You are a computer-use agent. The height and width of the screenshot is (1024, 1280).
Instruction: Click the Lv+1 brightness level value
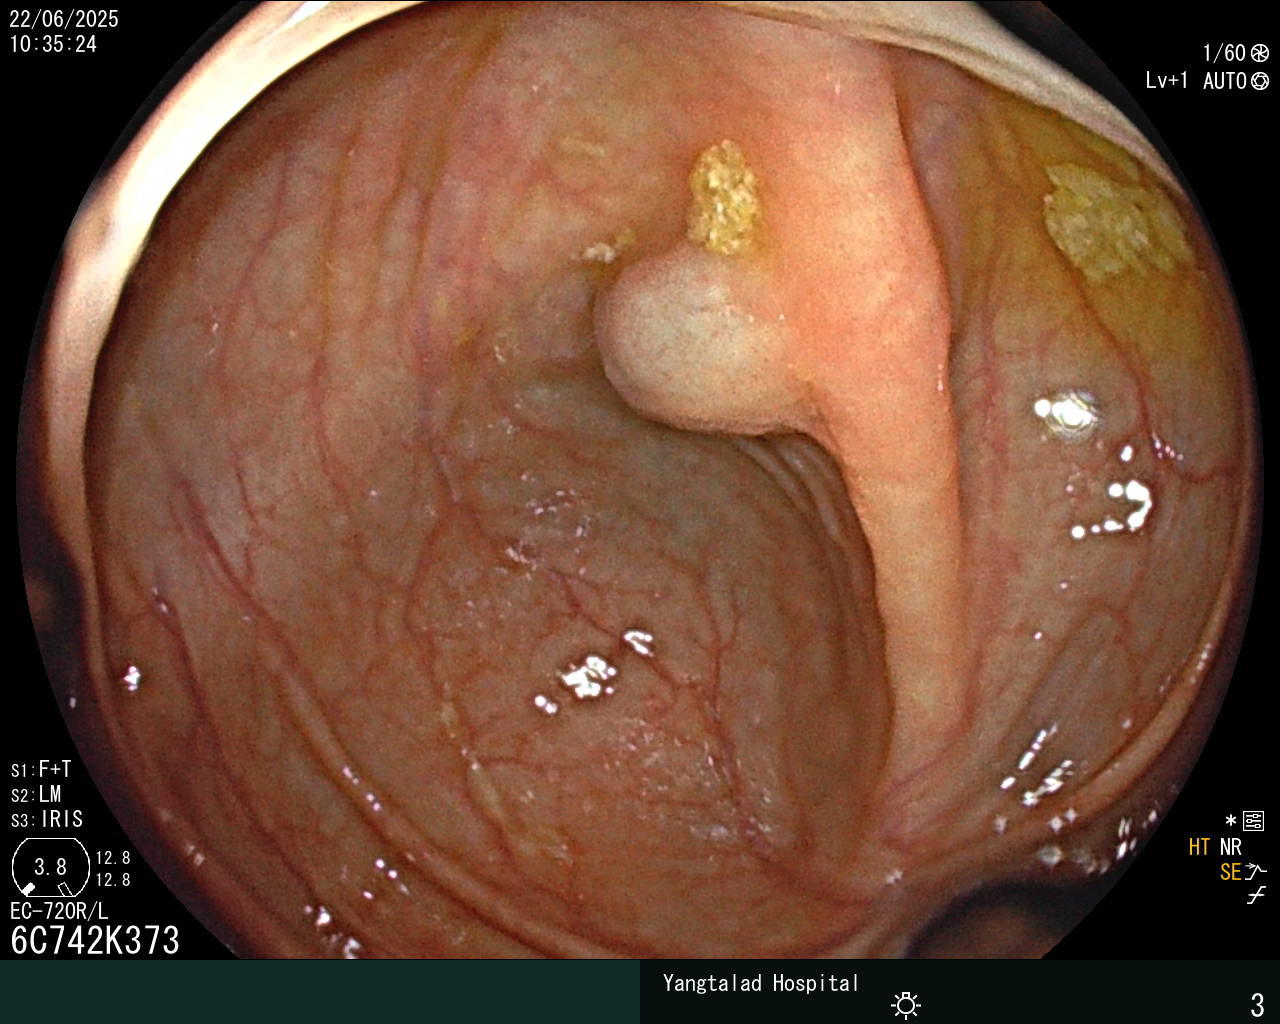point(1167,81)
